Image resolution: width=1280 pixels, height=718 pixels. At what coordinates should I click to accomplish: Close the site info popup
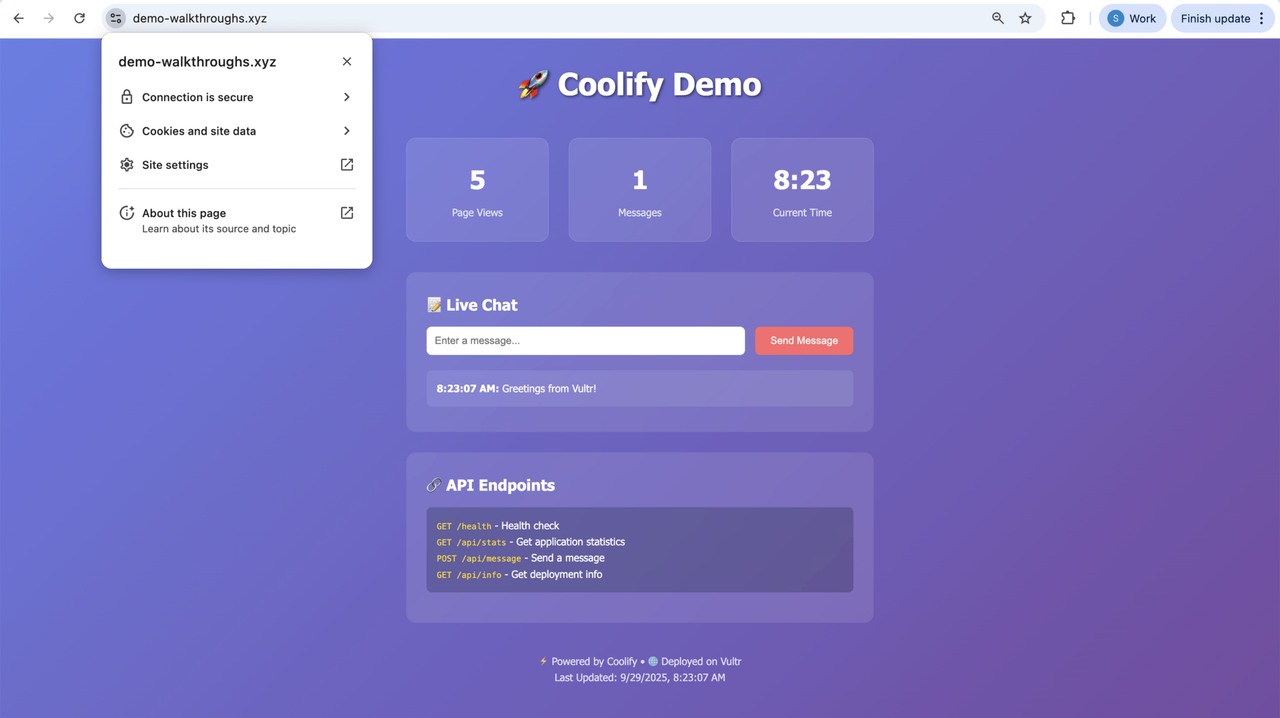(x=347, y=61)
